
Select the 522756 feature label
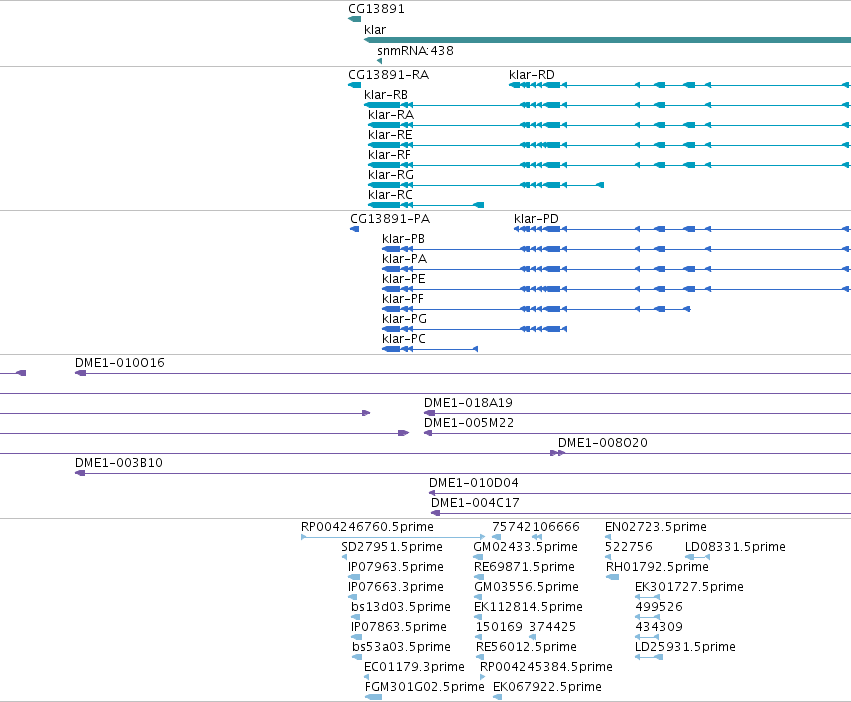click(x=628, y=547)
